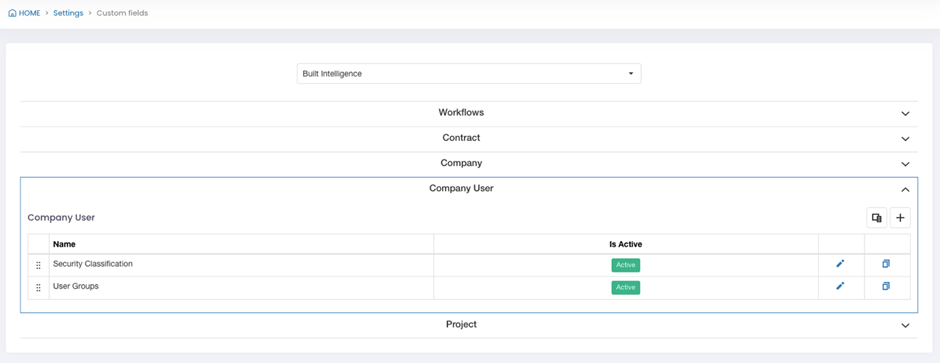Toggle Active status of Security Classification

[x=626, y=265]
